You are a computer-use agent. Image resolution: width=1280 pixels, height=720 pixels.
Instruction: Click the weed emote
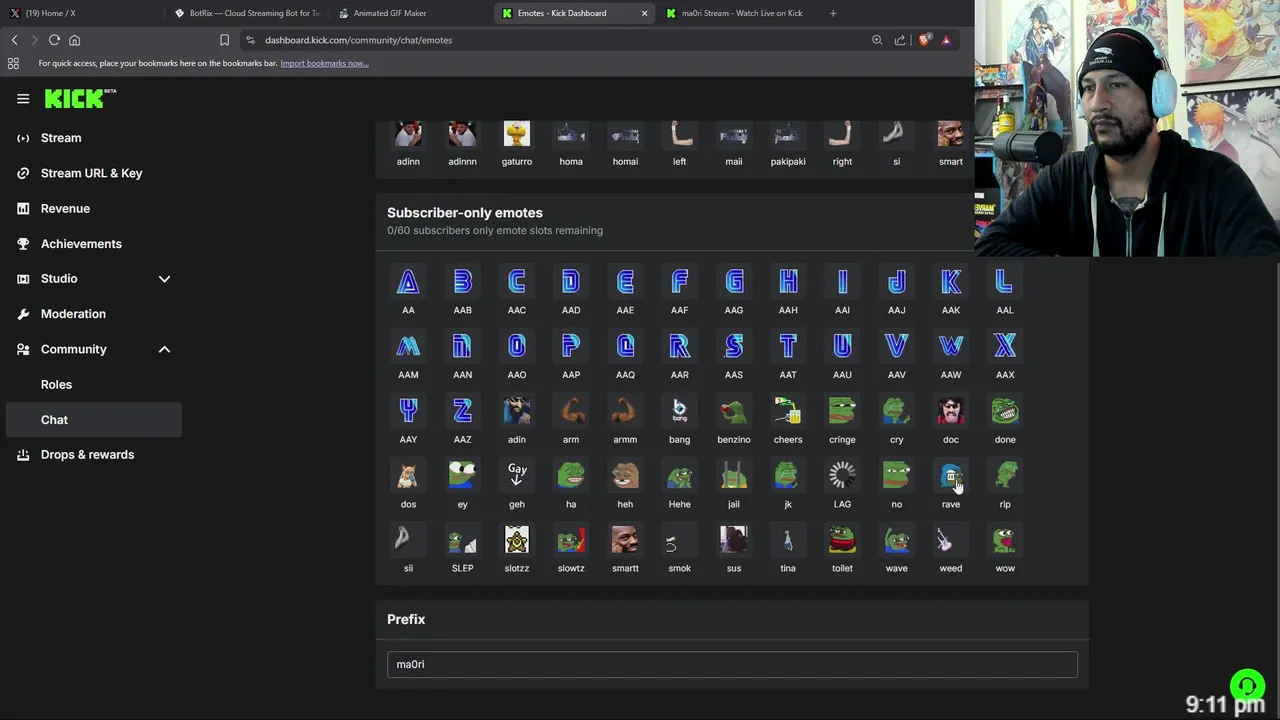[x=951, y=540]
